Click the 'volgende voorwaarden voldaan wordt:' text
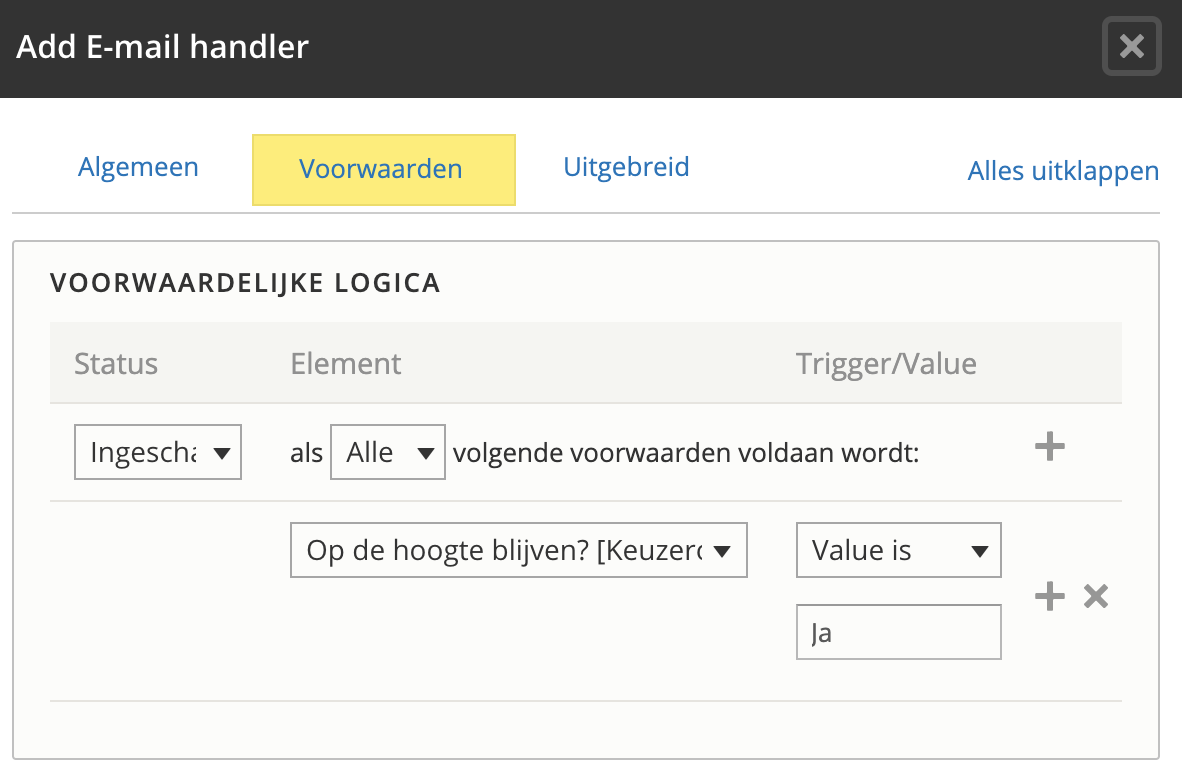 [x=685, y=454]
